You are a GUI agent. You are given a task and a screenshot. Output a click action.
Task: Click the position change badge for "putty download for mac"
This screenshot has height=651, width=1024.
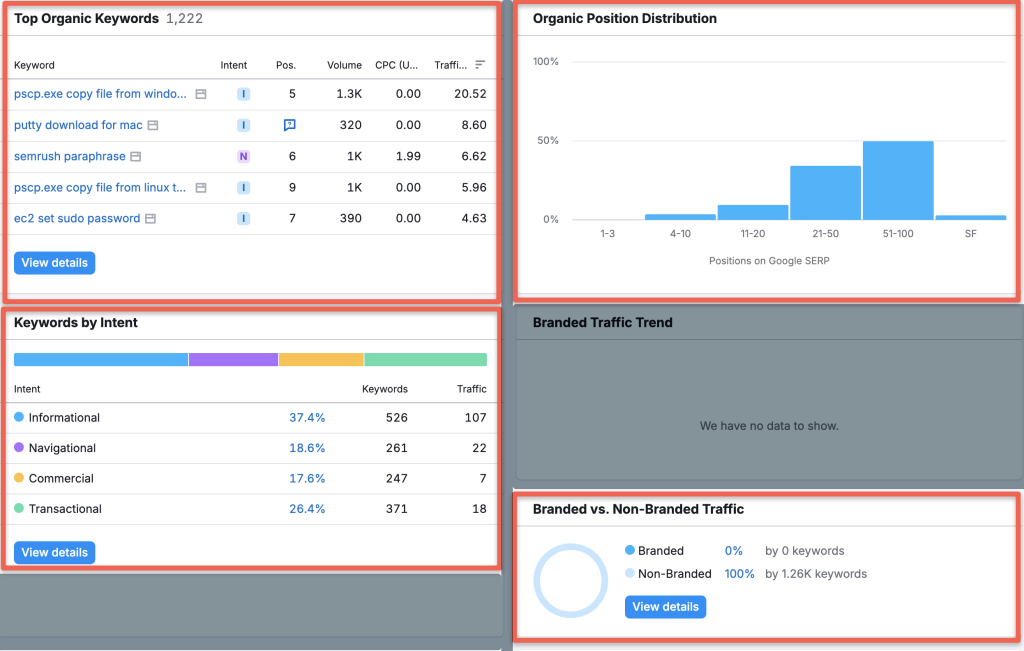288,125
